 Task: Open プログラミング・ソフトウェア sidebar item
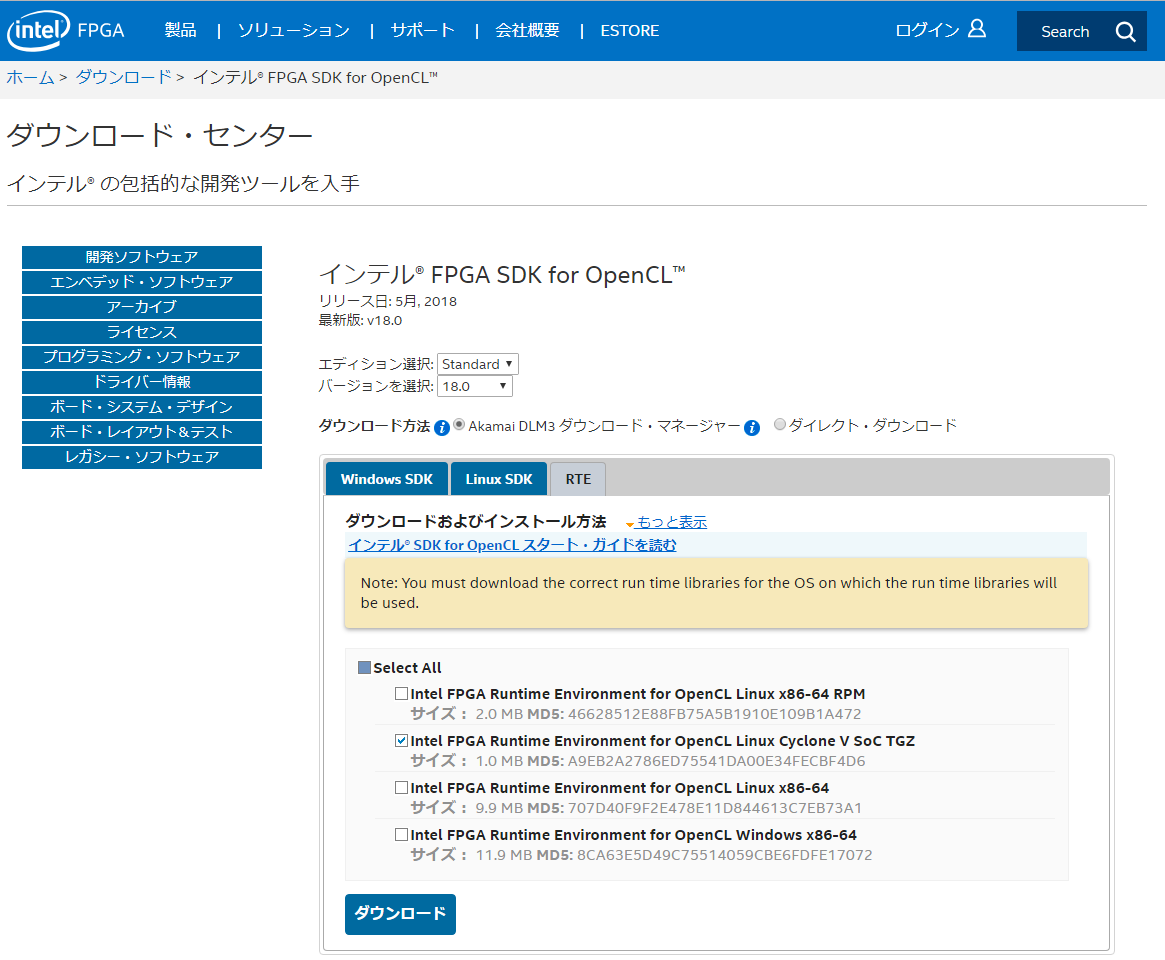click(142, 357)
